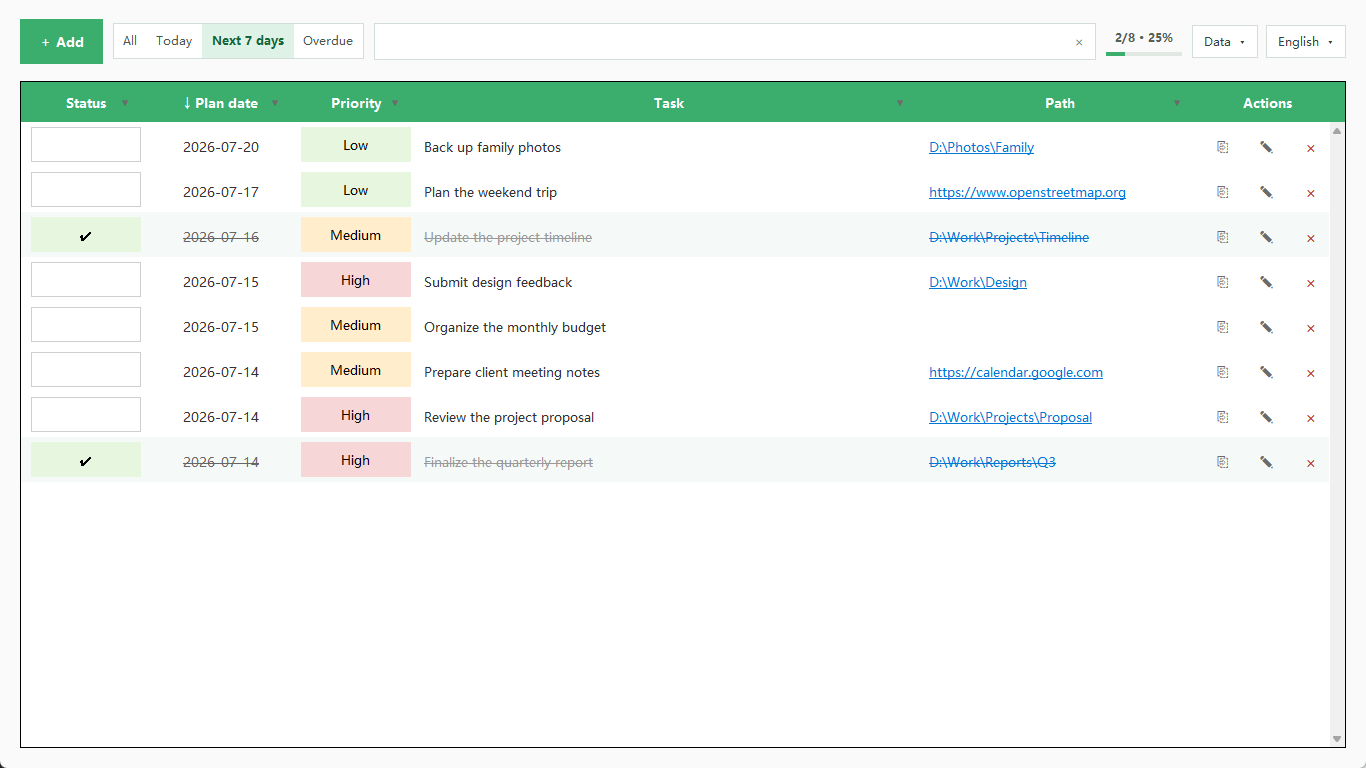Mark 'Back up family photos' as done
Screen dimensions: 1366x768
click(x=86, y=144)
